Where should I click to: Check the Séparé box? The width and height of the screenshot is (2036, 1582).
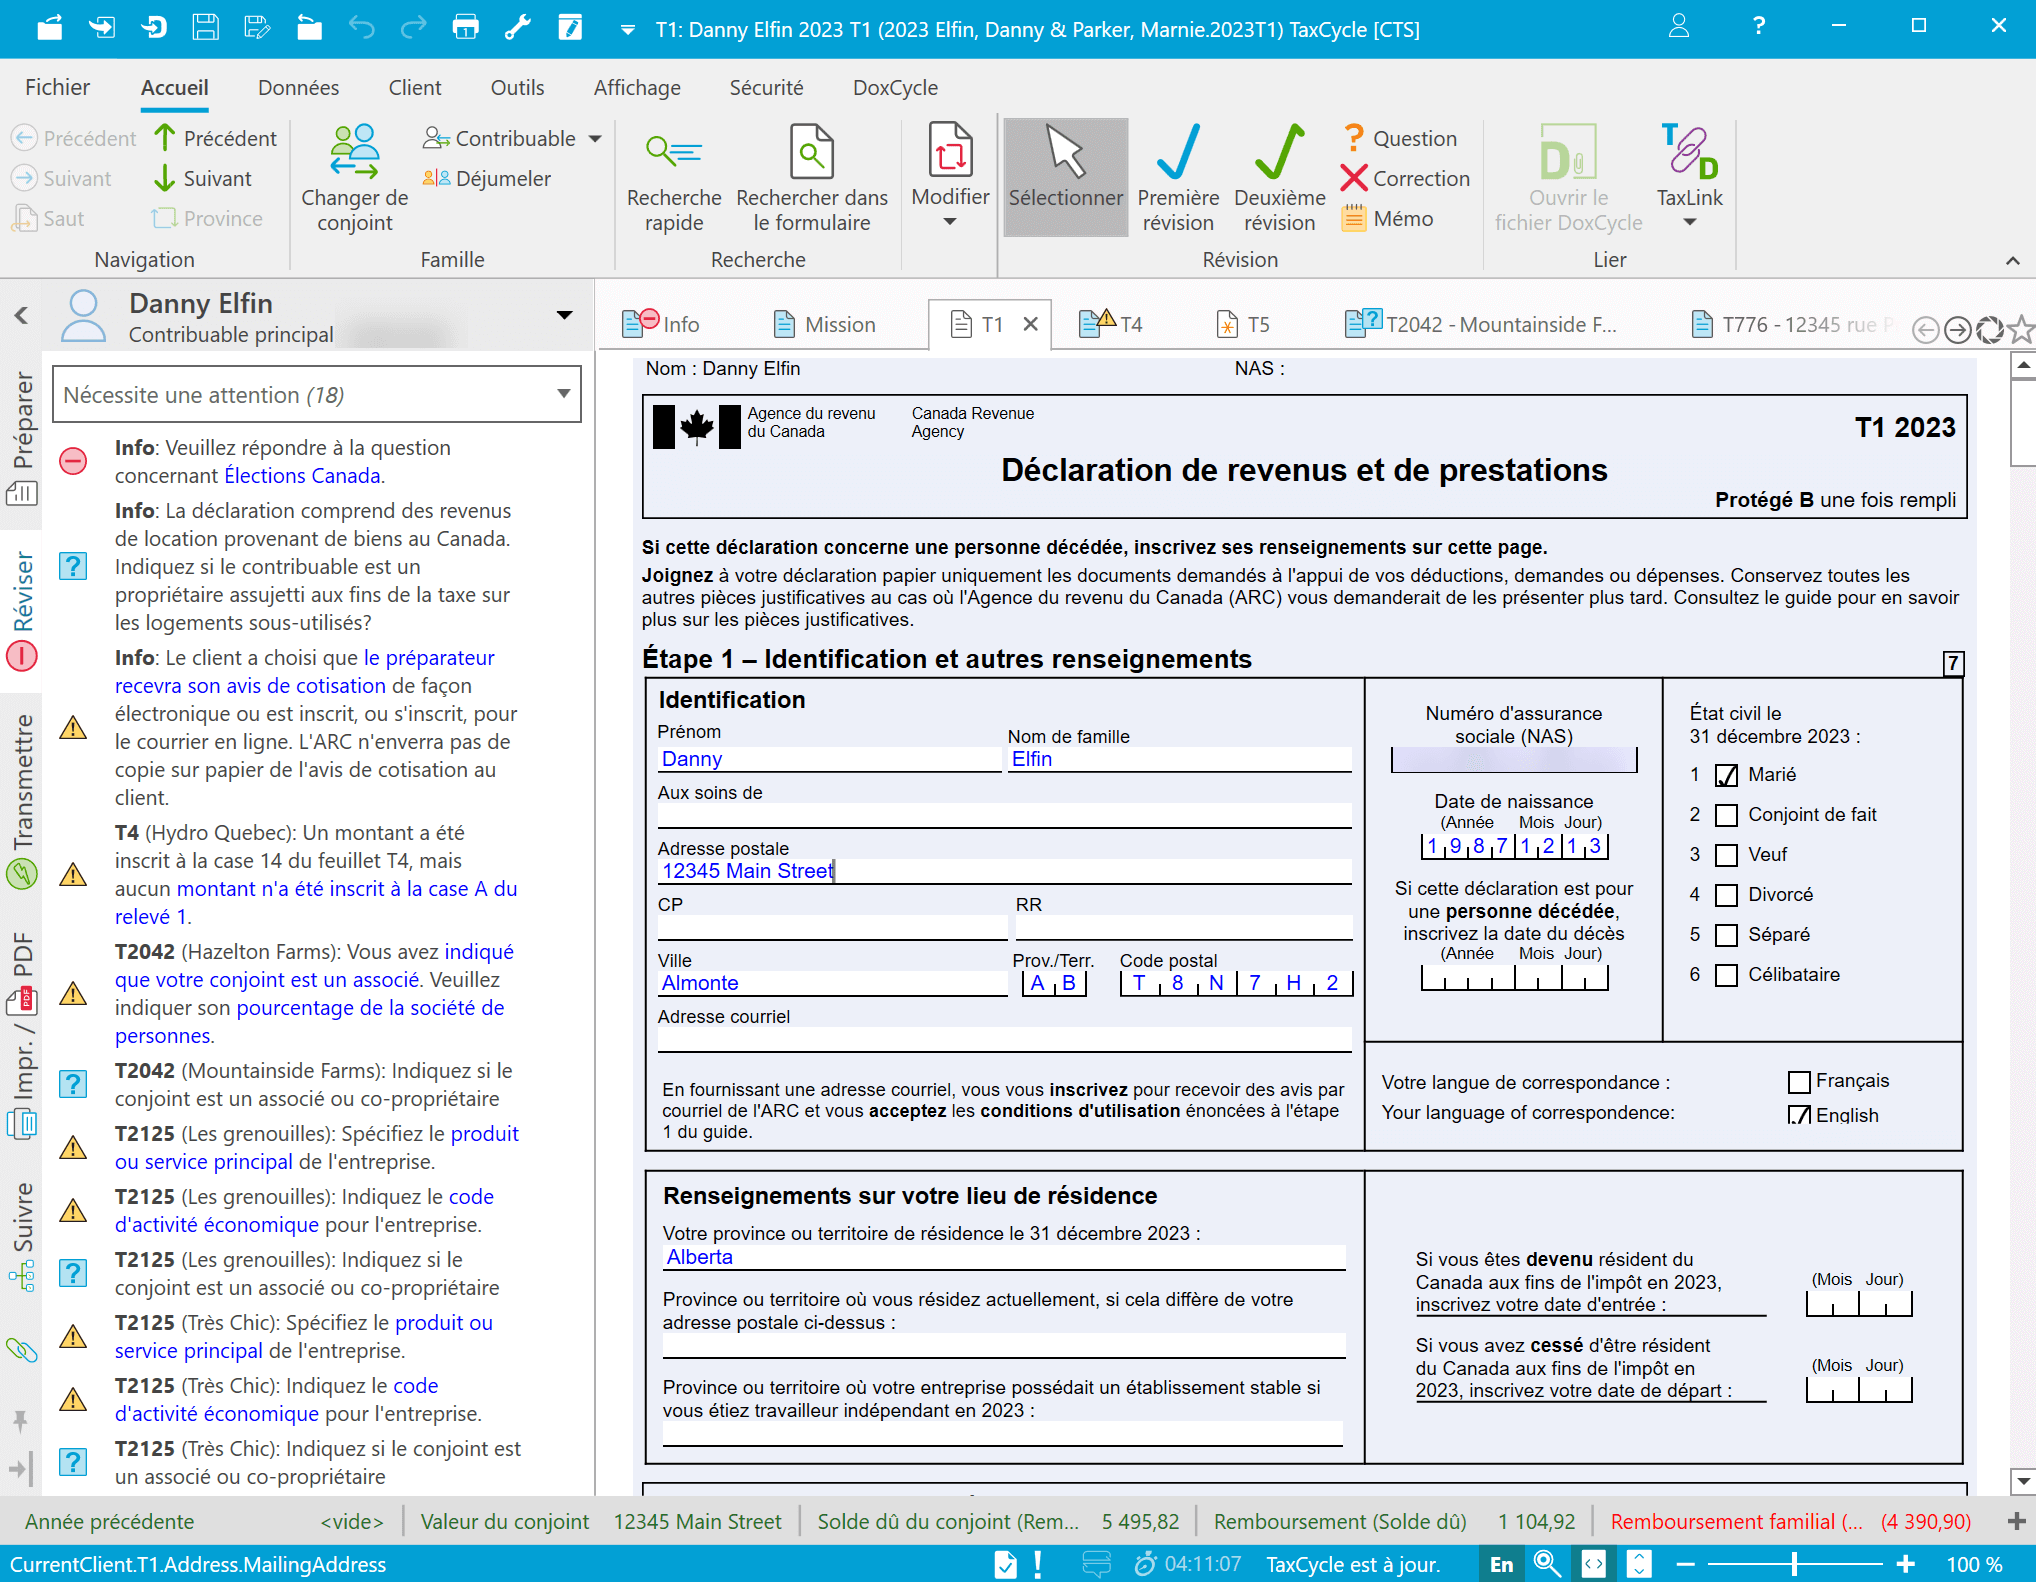1726,935
